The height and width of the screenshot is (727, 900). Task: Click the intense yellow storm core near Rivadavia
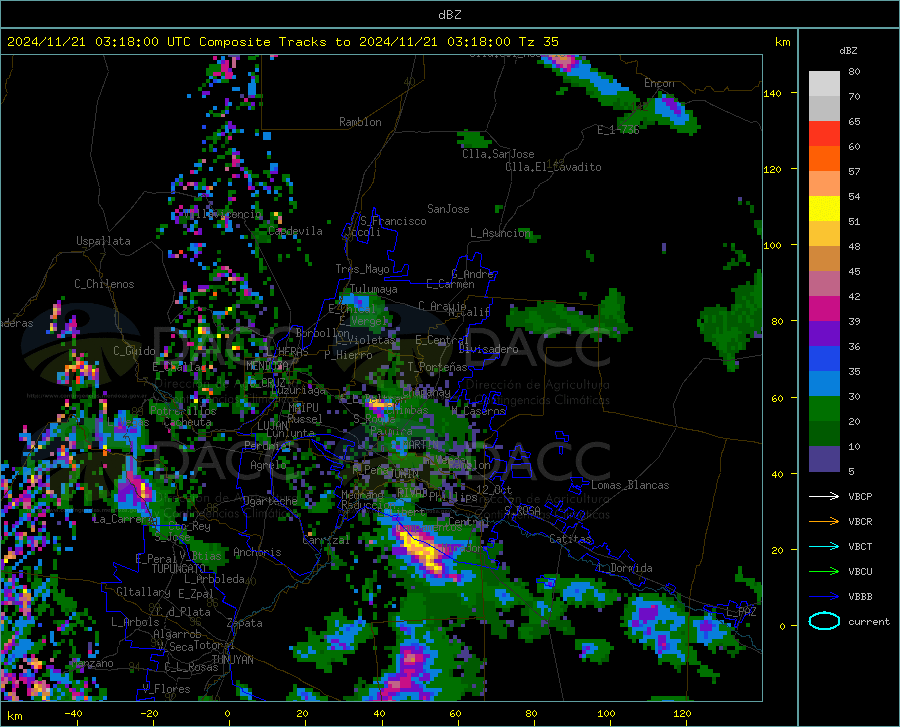[423, 552]
